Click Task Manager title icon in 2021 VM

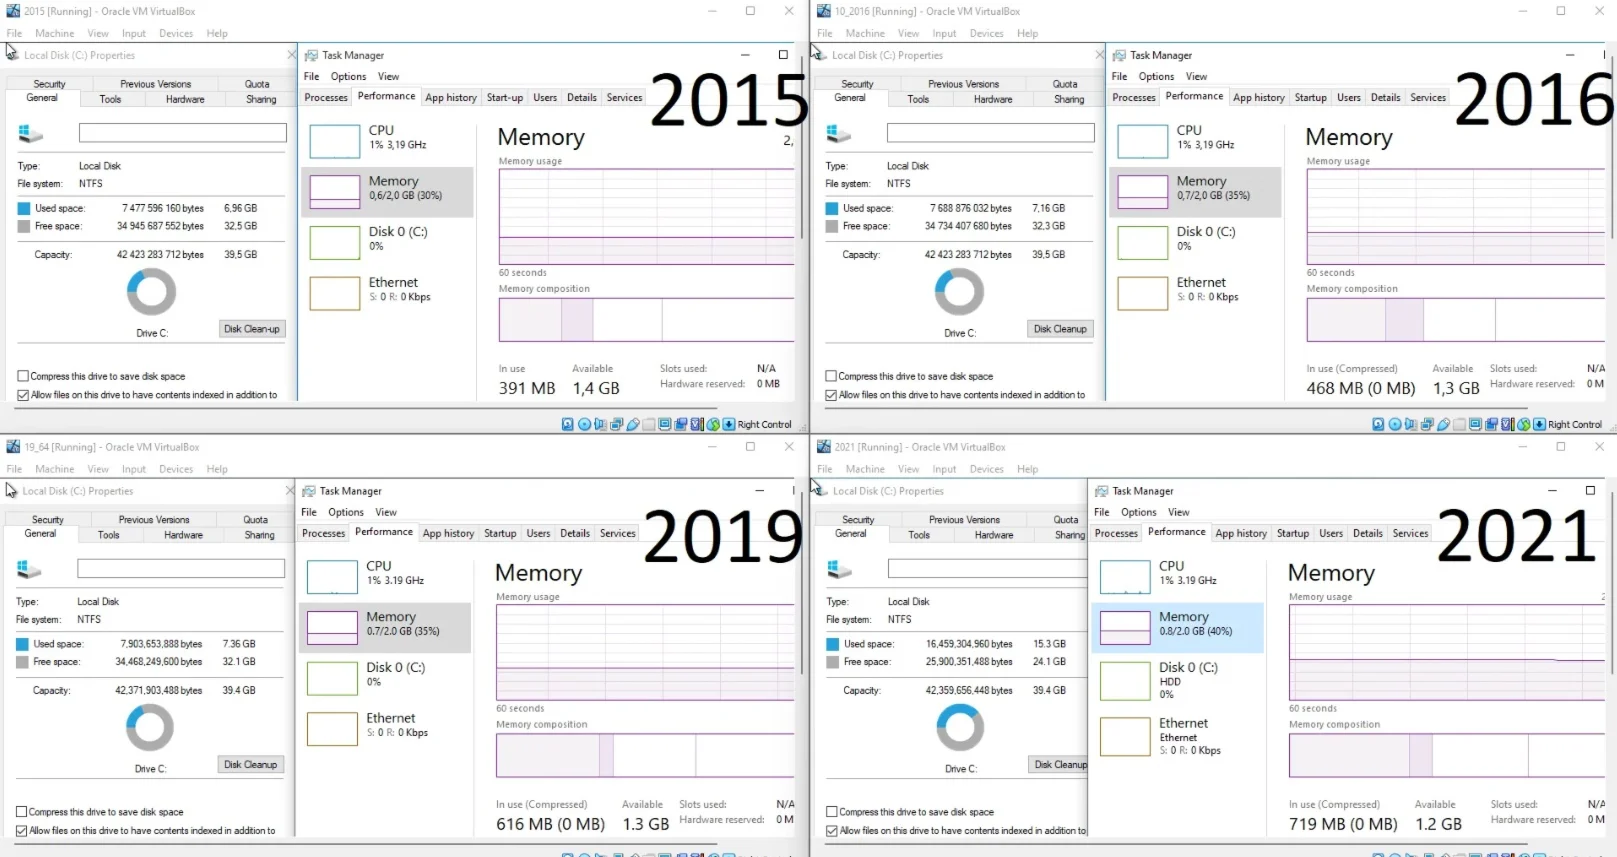pos(1102,491)
